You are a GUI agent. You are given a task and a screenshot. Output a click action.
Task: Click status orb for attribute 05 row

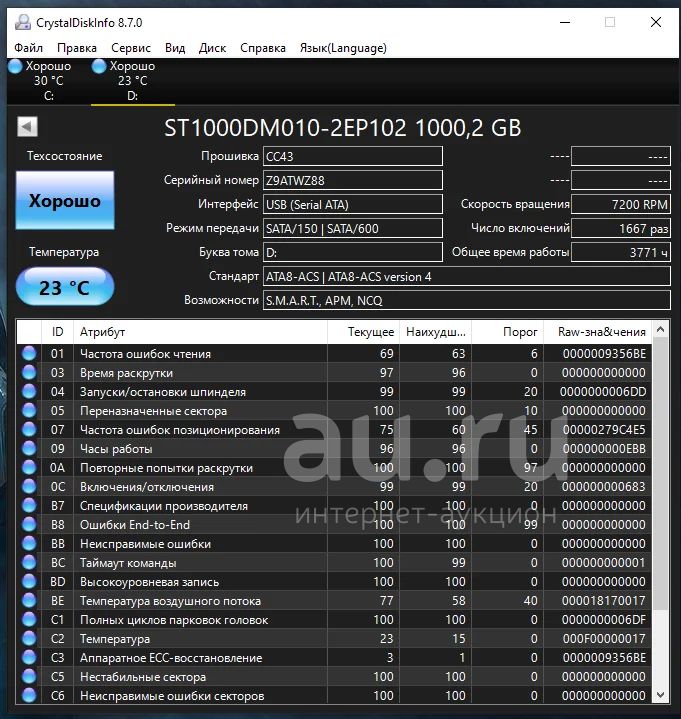[x=29, y=410]
